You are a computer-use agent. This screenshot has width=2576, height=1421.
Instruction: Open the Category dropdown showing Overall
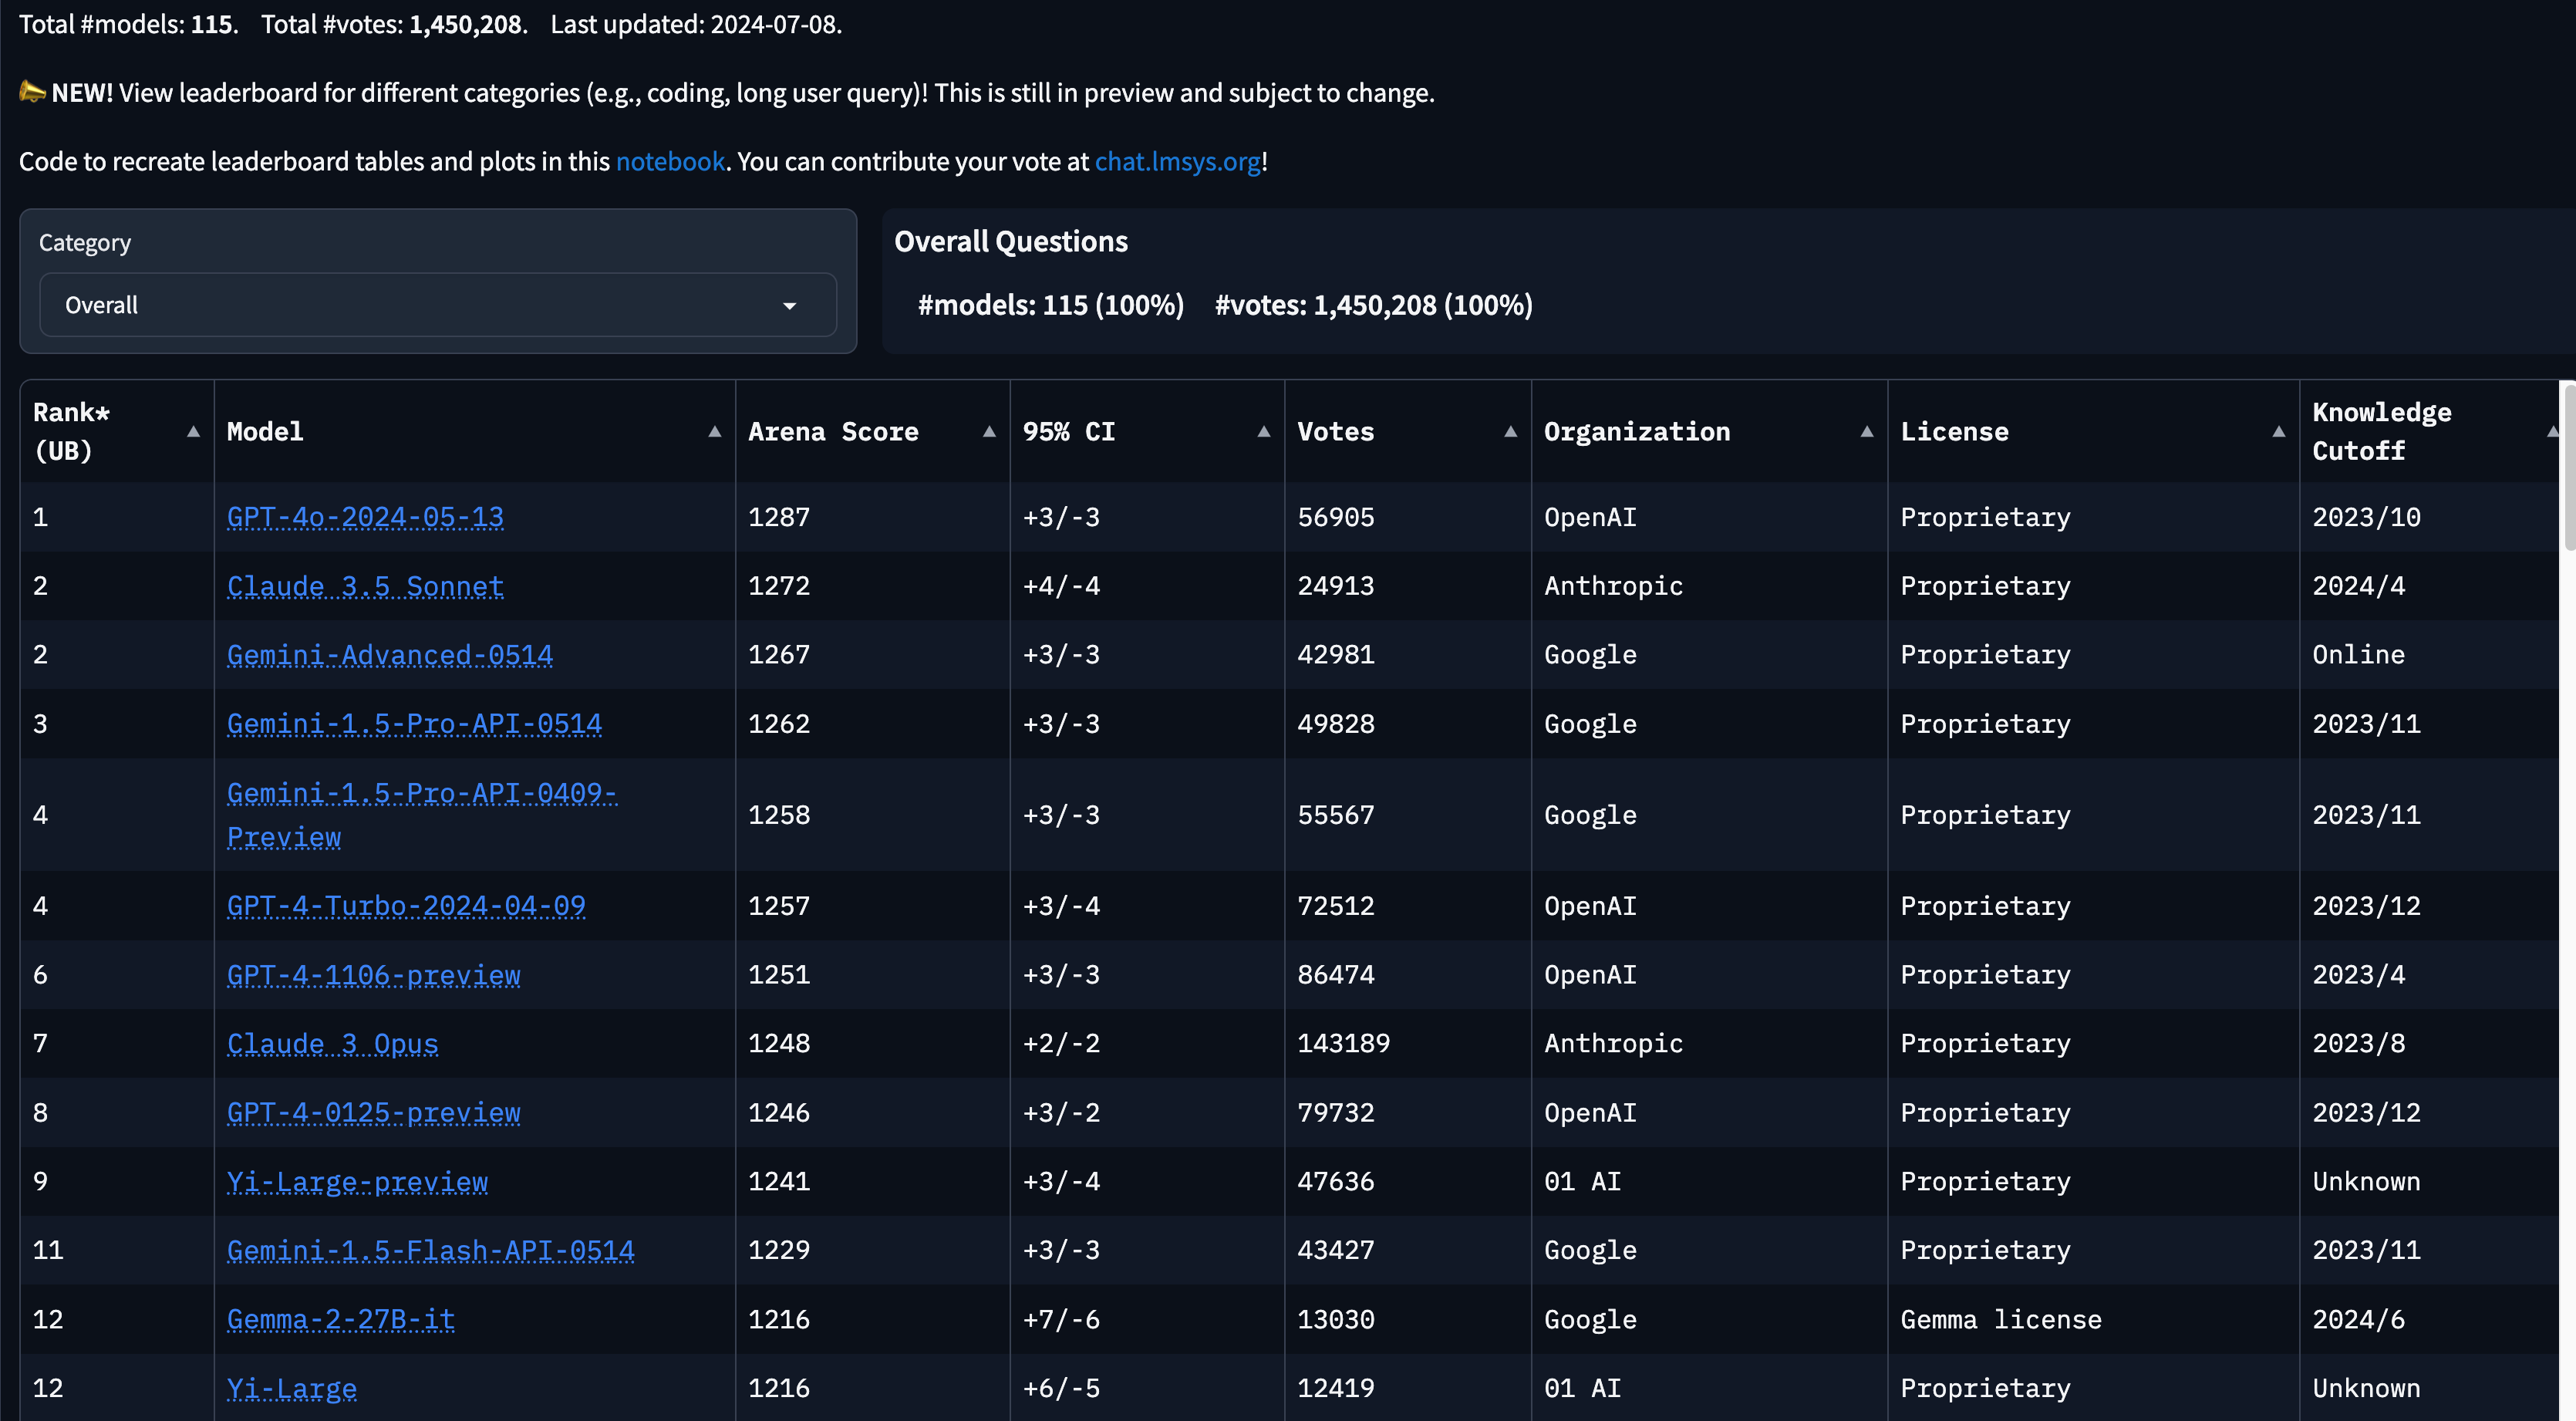[438, 305]
